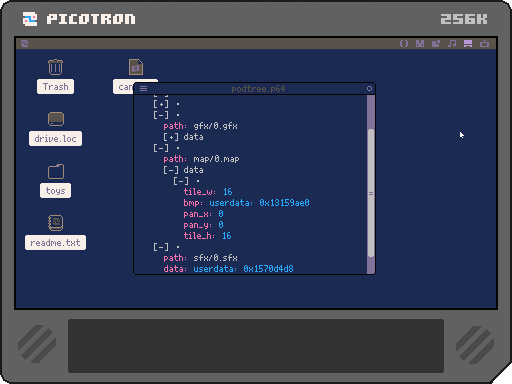This screenshot has width=512, height=384.
Task: Collapse the [-] node containing tile_w
Action: (181, 181)
